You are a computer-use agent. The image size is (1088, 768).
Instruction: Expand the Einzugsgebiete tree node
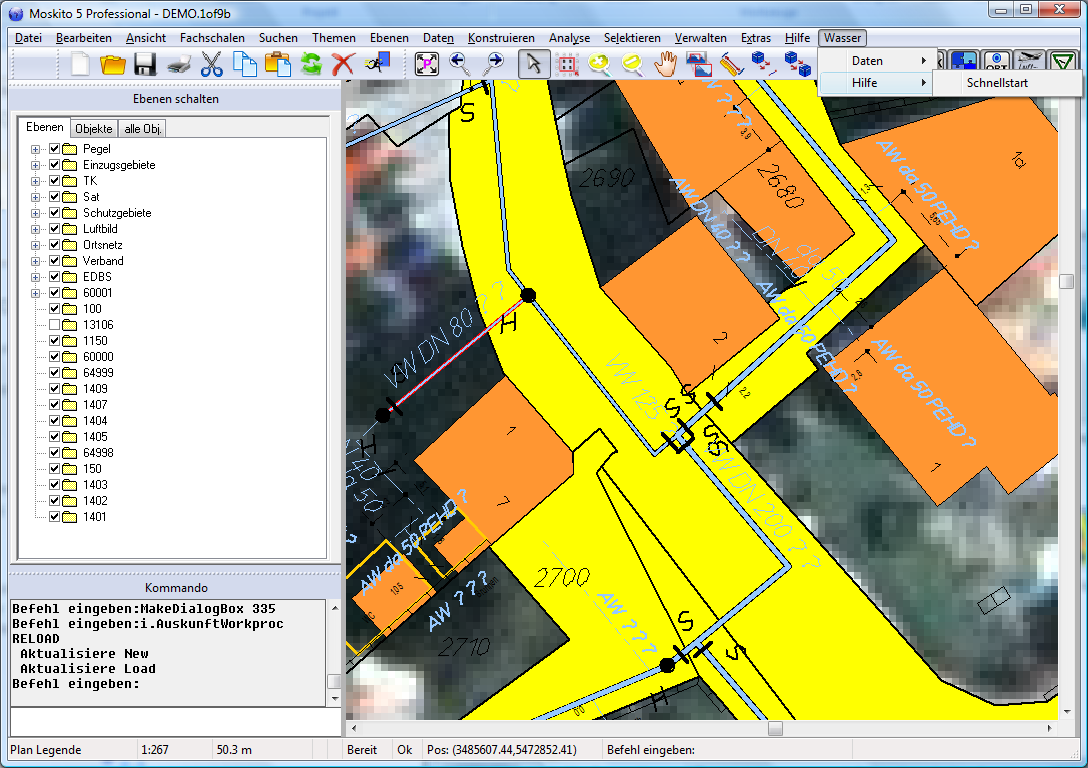[x=36, y=165]
